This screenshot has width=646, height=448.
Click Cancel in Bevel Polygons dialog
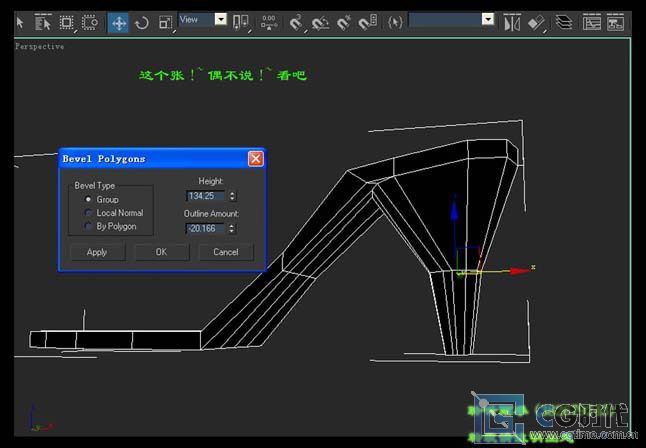226,252
